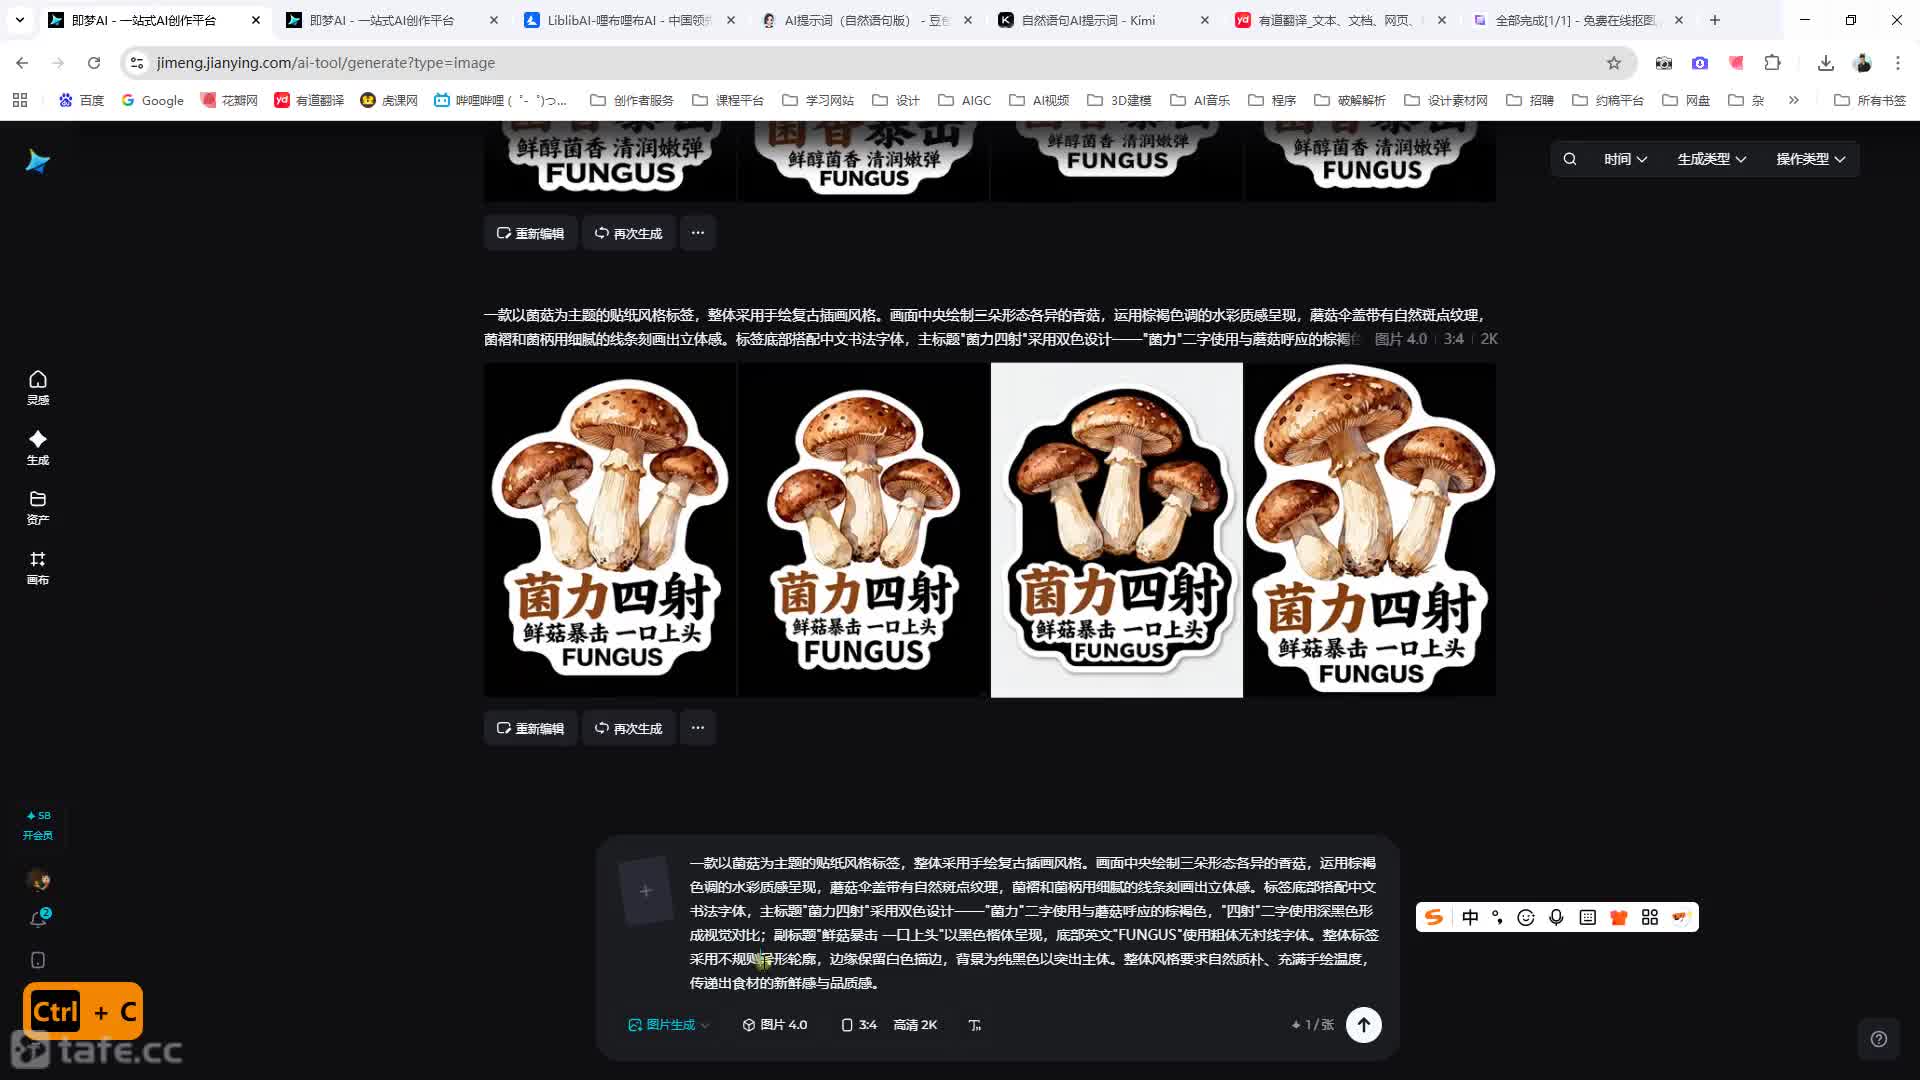
Task: Expand the bookmarks overflow chevron
Action: pyautogui.click(x=1793, y=100)
